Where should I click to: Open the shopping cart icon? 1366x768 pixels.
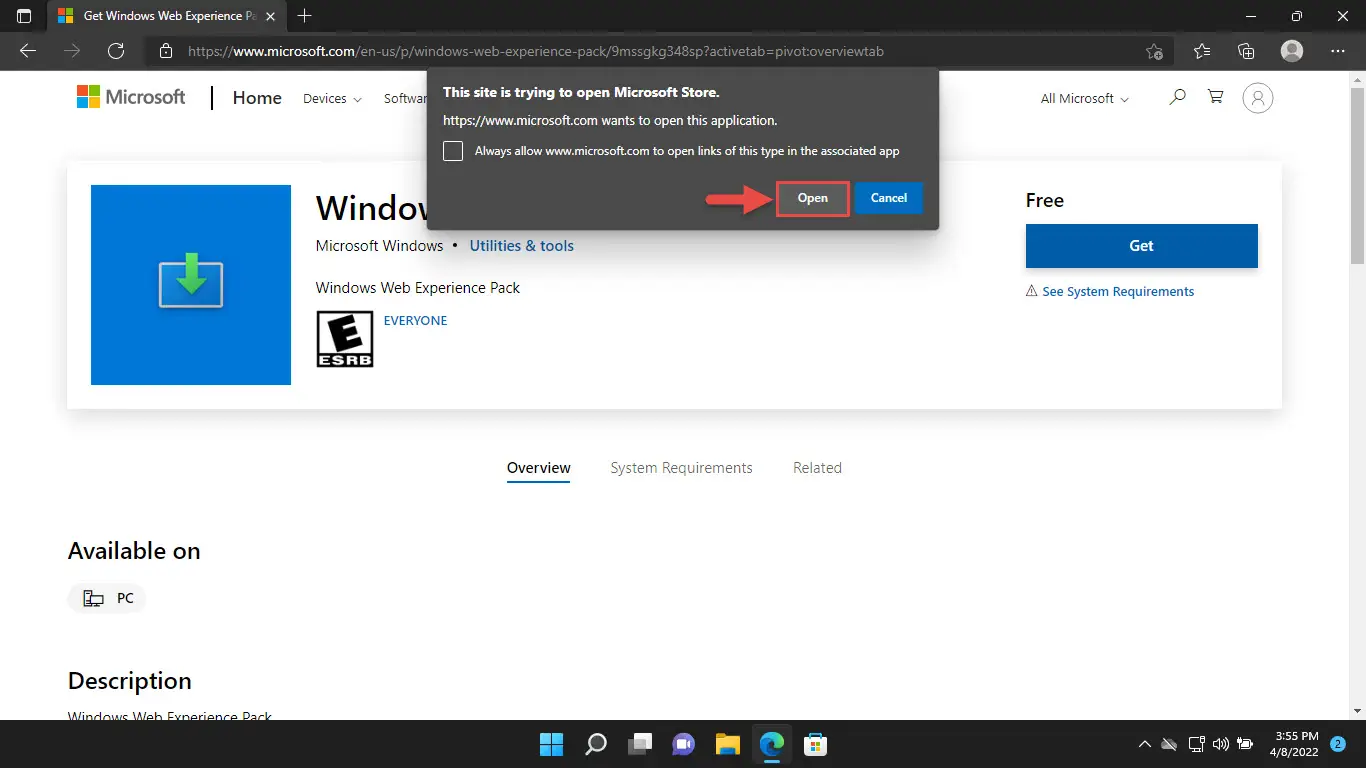(x=1216, y=97)
